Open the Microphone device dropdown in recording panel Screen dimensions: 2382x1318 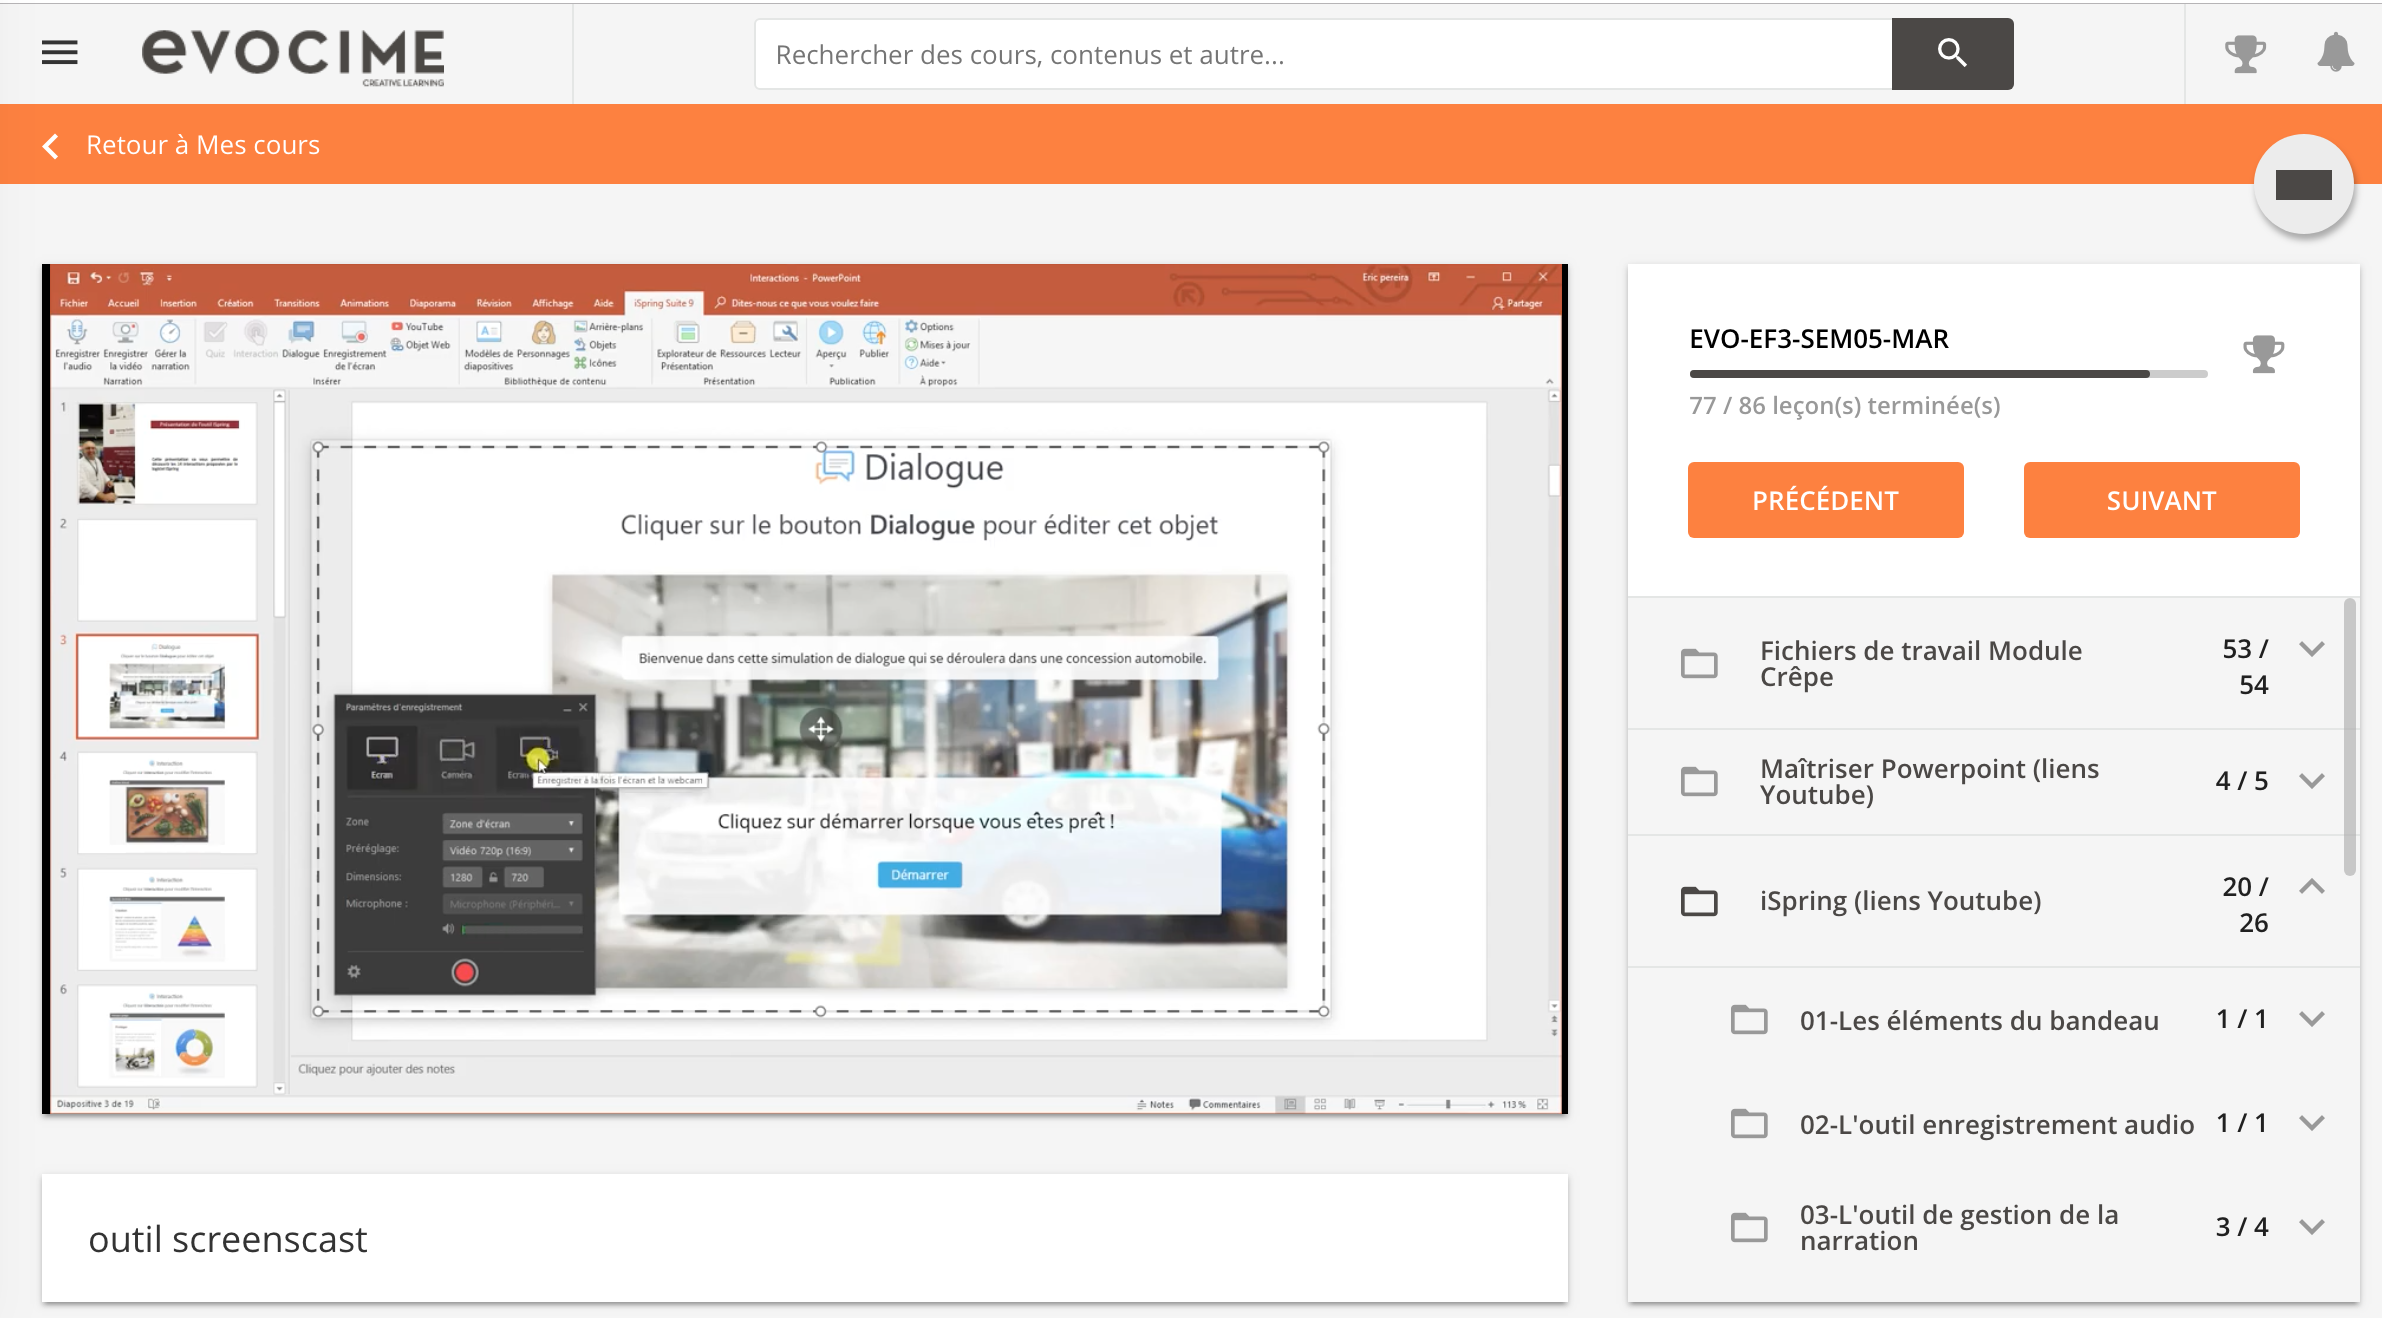pyautogui.click(x=512, y=904)
